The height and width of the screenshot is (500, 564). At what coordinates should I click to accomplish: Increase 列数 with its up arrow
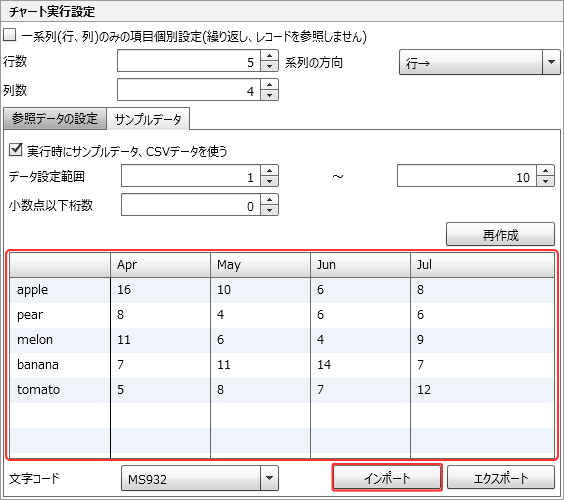pyautogui.click(x=269, y=85)
